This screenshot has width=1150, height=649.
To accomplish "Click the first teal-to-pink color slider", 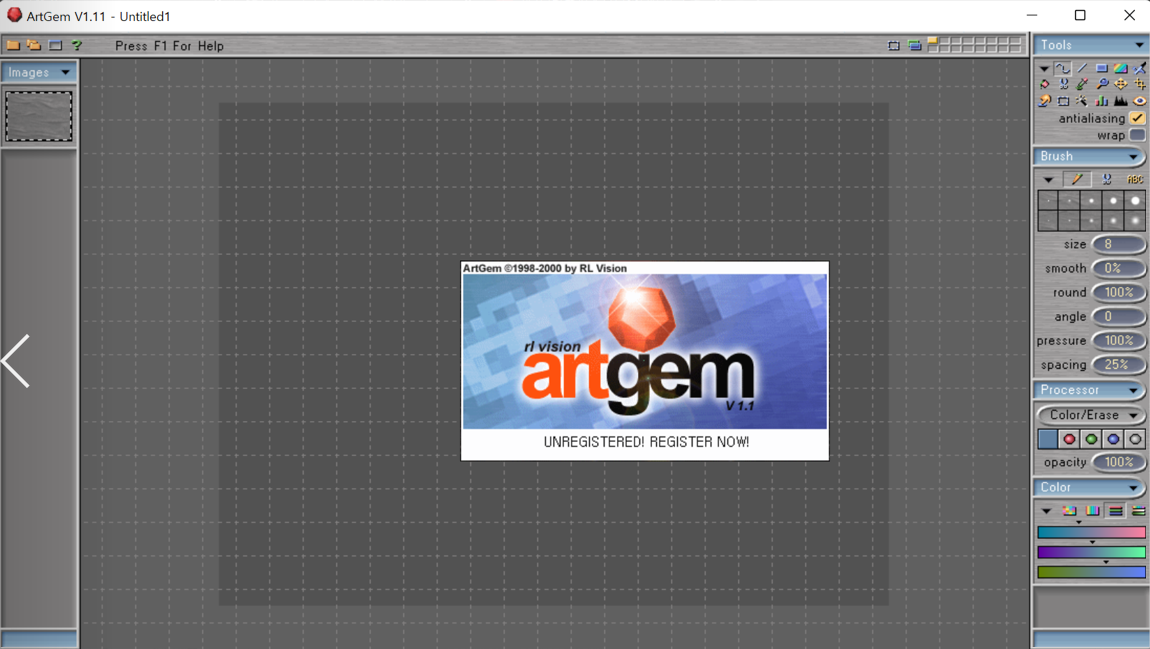I will 1091,532.
